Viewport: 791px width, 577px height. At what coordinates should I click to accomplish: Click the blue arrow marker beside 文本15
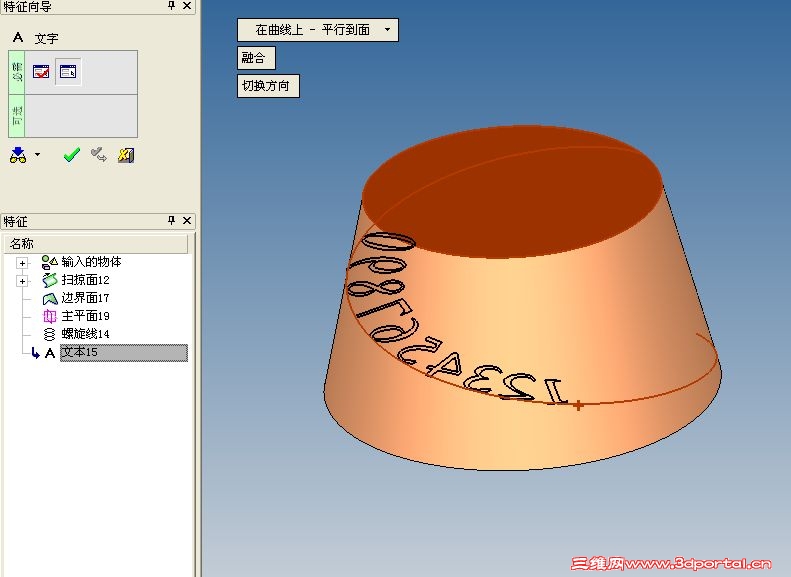coord(35,353)
